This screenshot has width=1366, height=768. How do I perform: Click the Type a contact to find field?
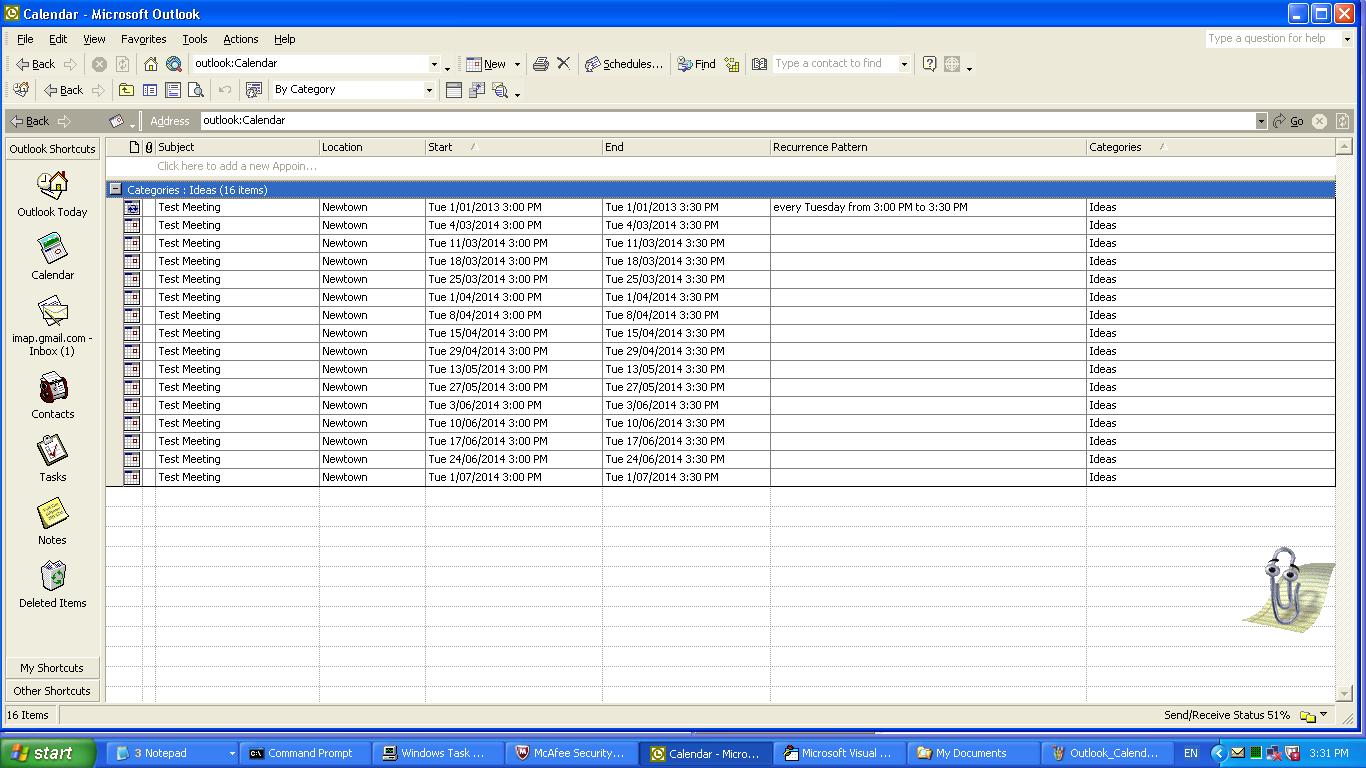[835, 64]
